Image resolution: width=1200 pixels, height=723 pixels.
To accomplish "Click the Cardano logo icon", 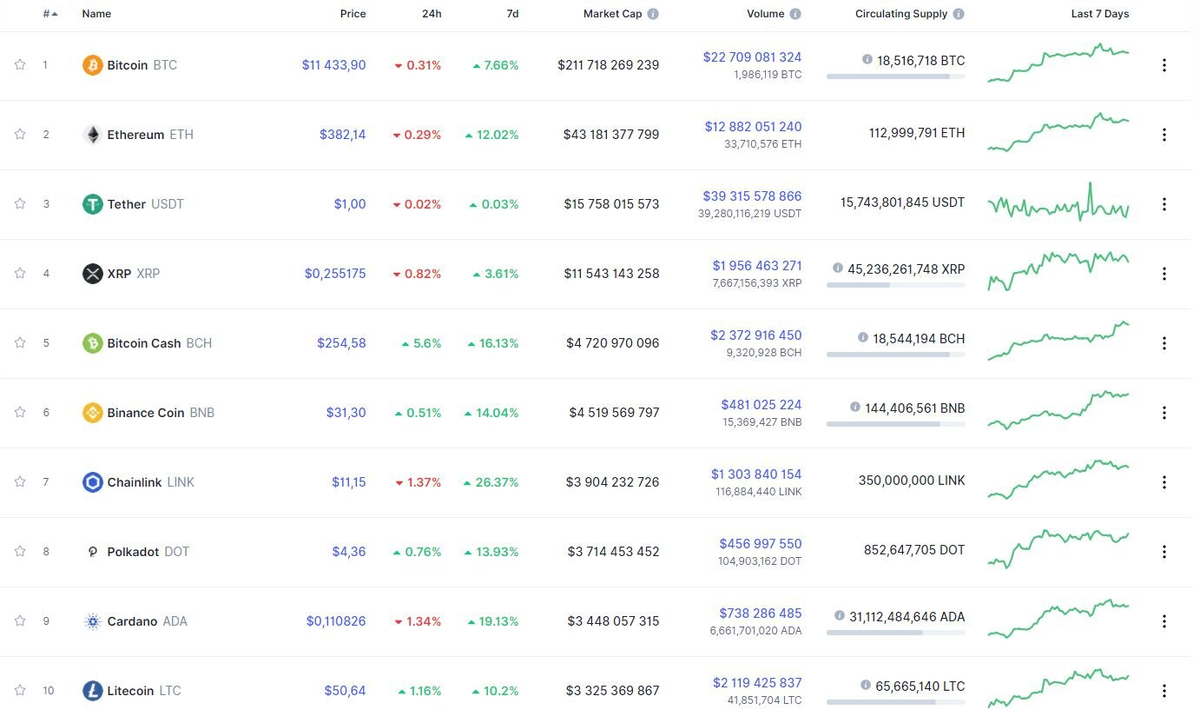I will click(x=92, y=621).
